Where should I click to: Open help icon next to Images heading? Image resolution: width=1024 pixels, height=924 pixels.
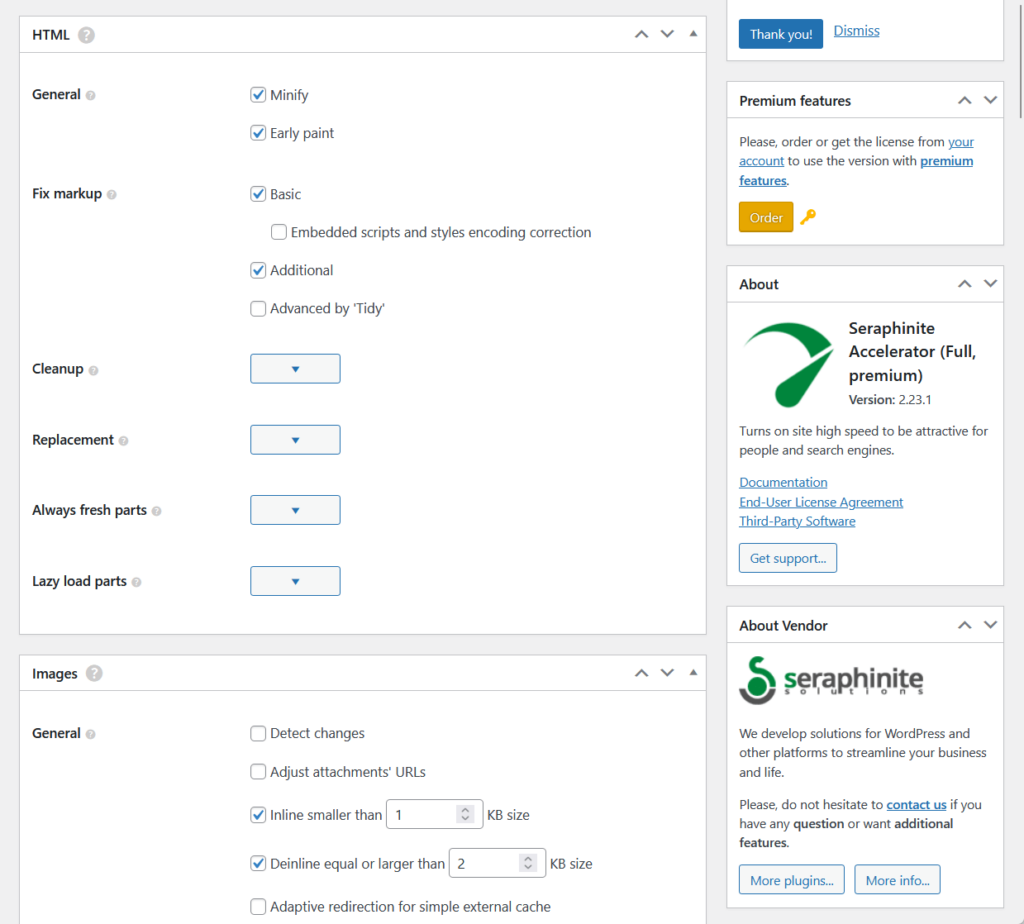pyautogui.click(x=94, y=673)
